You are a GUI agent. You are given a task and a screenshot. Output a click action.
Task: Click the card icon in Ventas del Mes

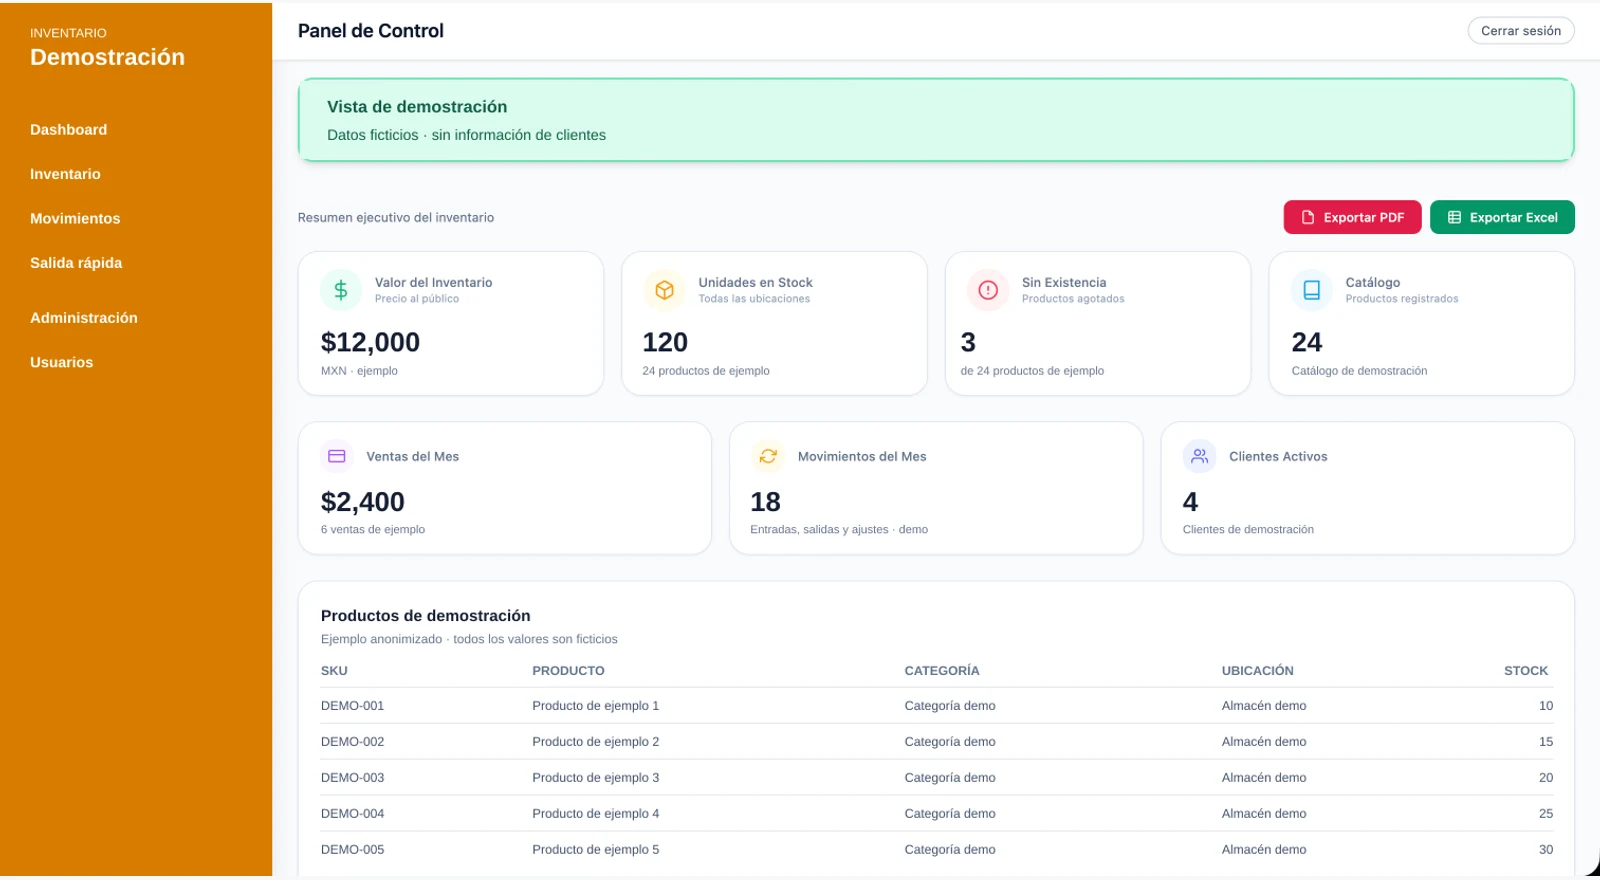[337, 456]
